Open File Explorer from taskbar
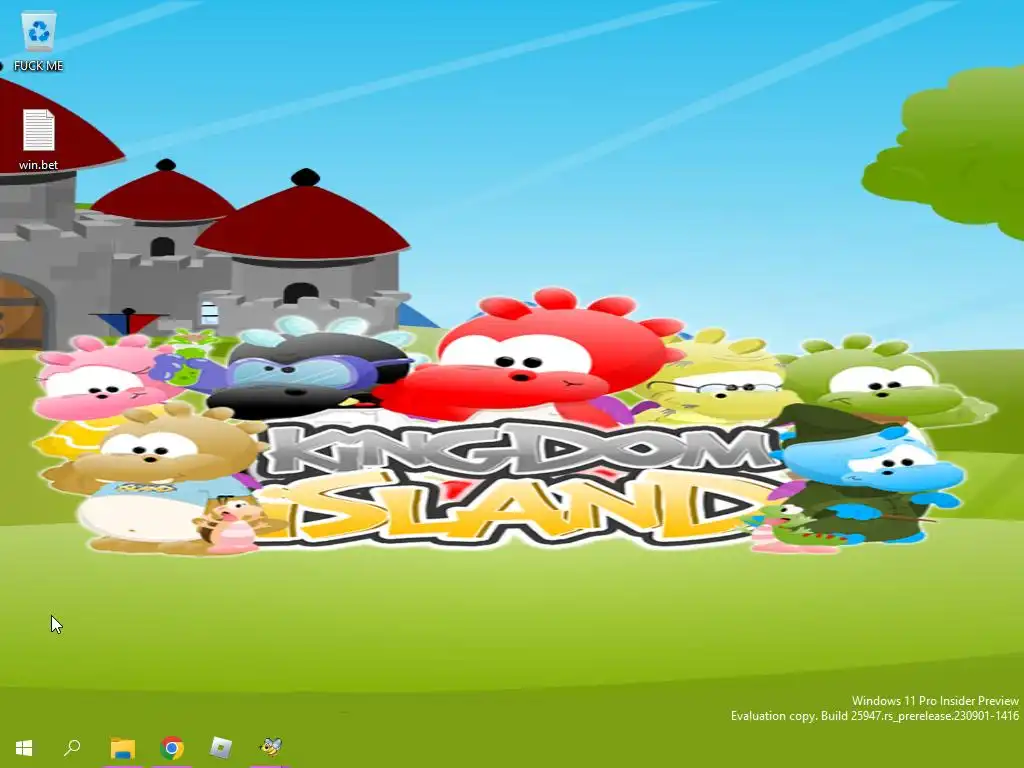This screenshot has height=768, width=1024. pos(122,748)
